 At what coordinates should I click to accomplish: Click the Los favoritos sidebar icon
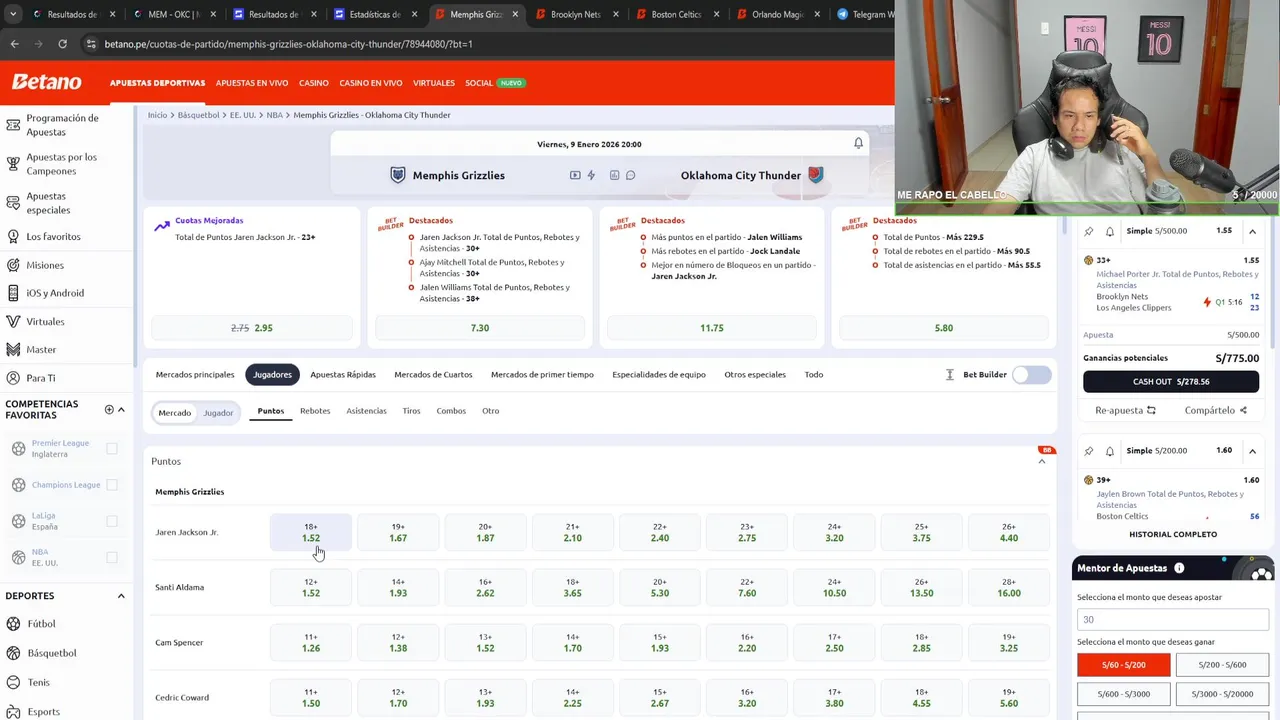pyautogui.click(x=13, y=237)
